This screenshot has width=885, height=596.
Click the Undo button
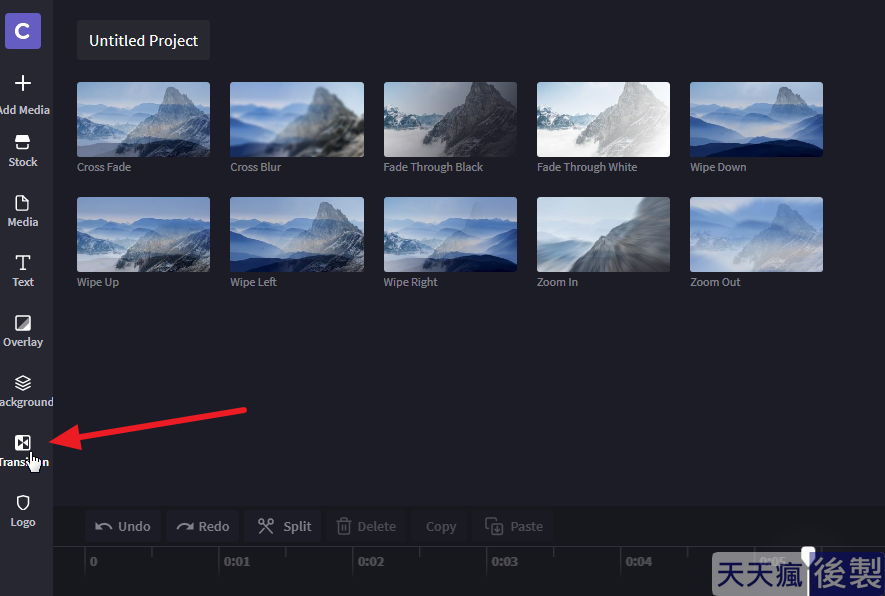[123, 526]
